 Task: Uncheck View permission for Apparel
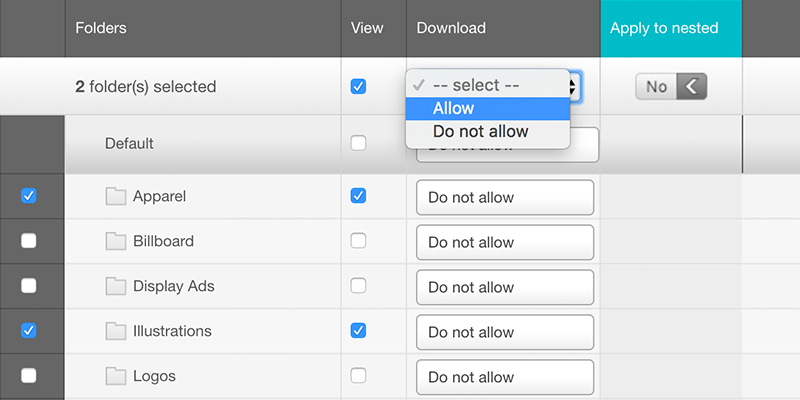[x=358, y=195]
